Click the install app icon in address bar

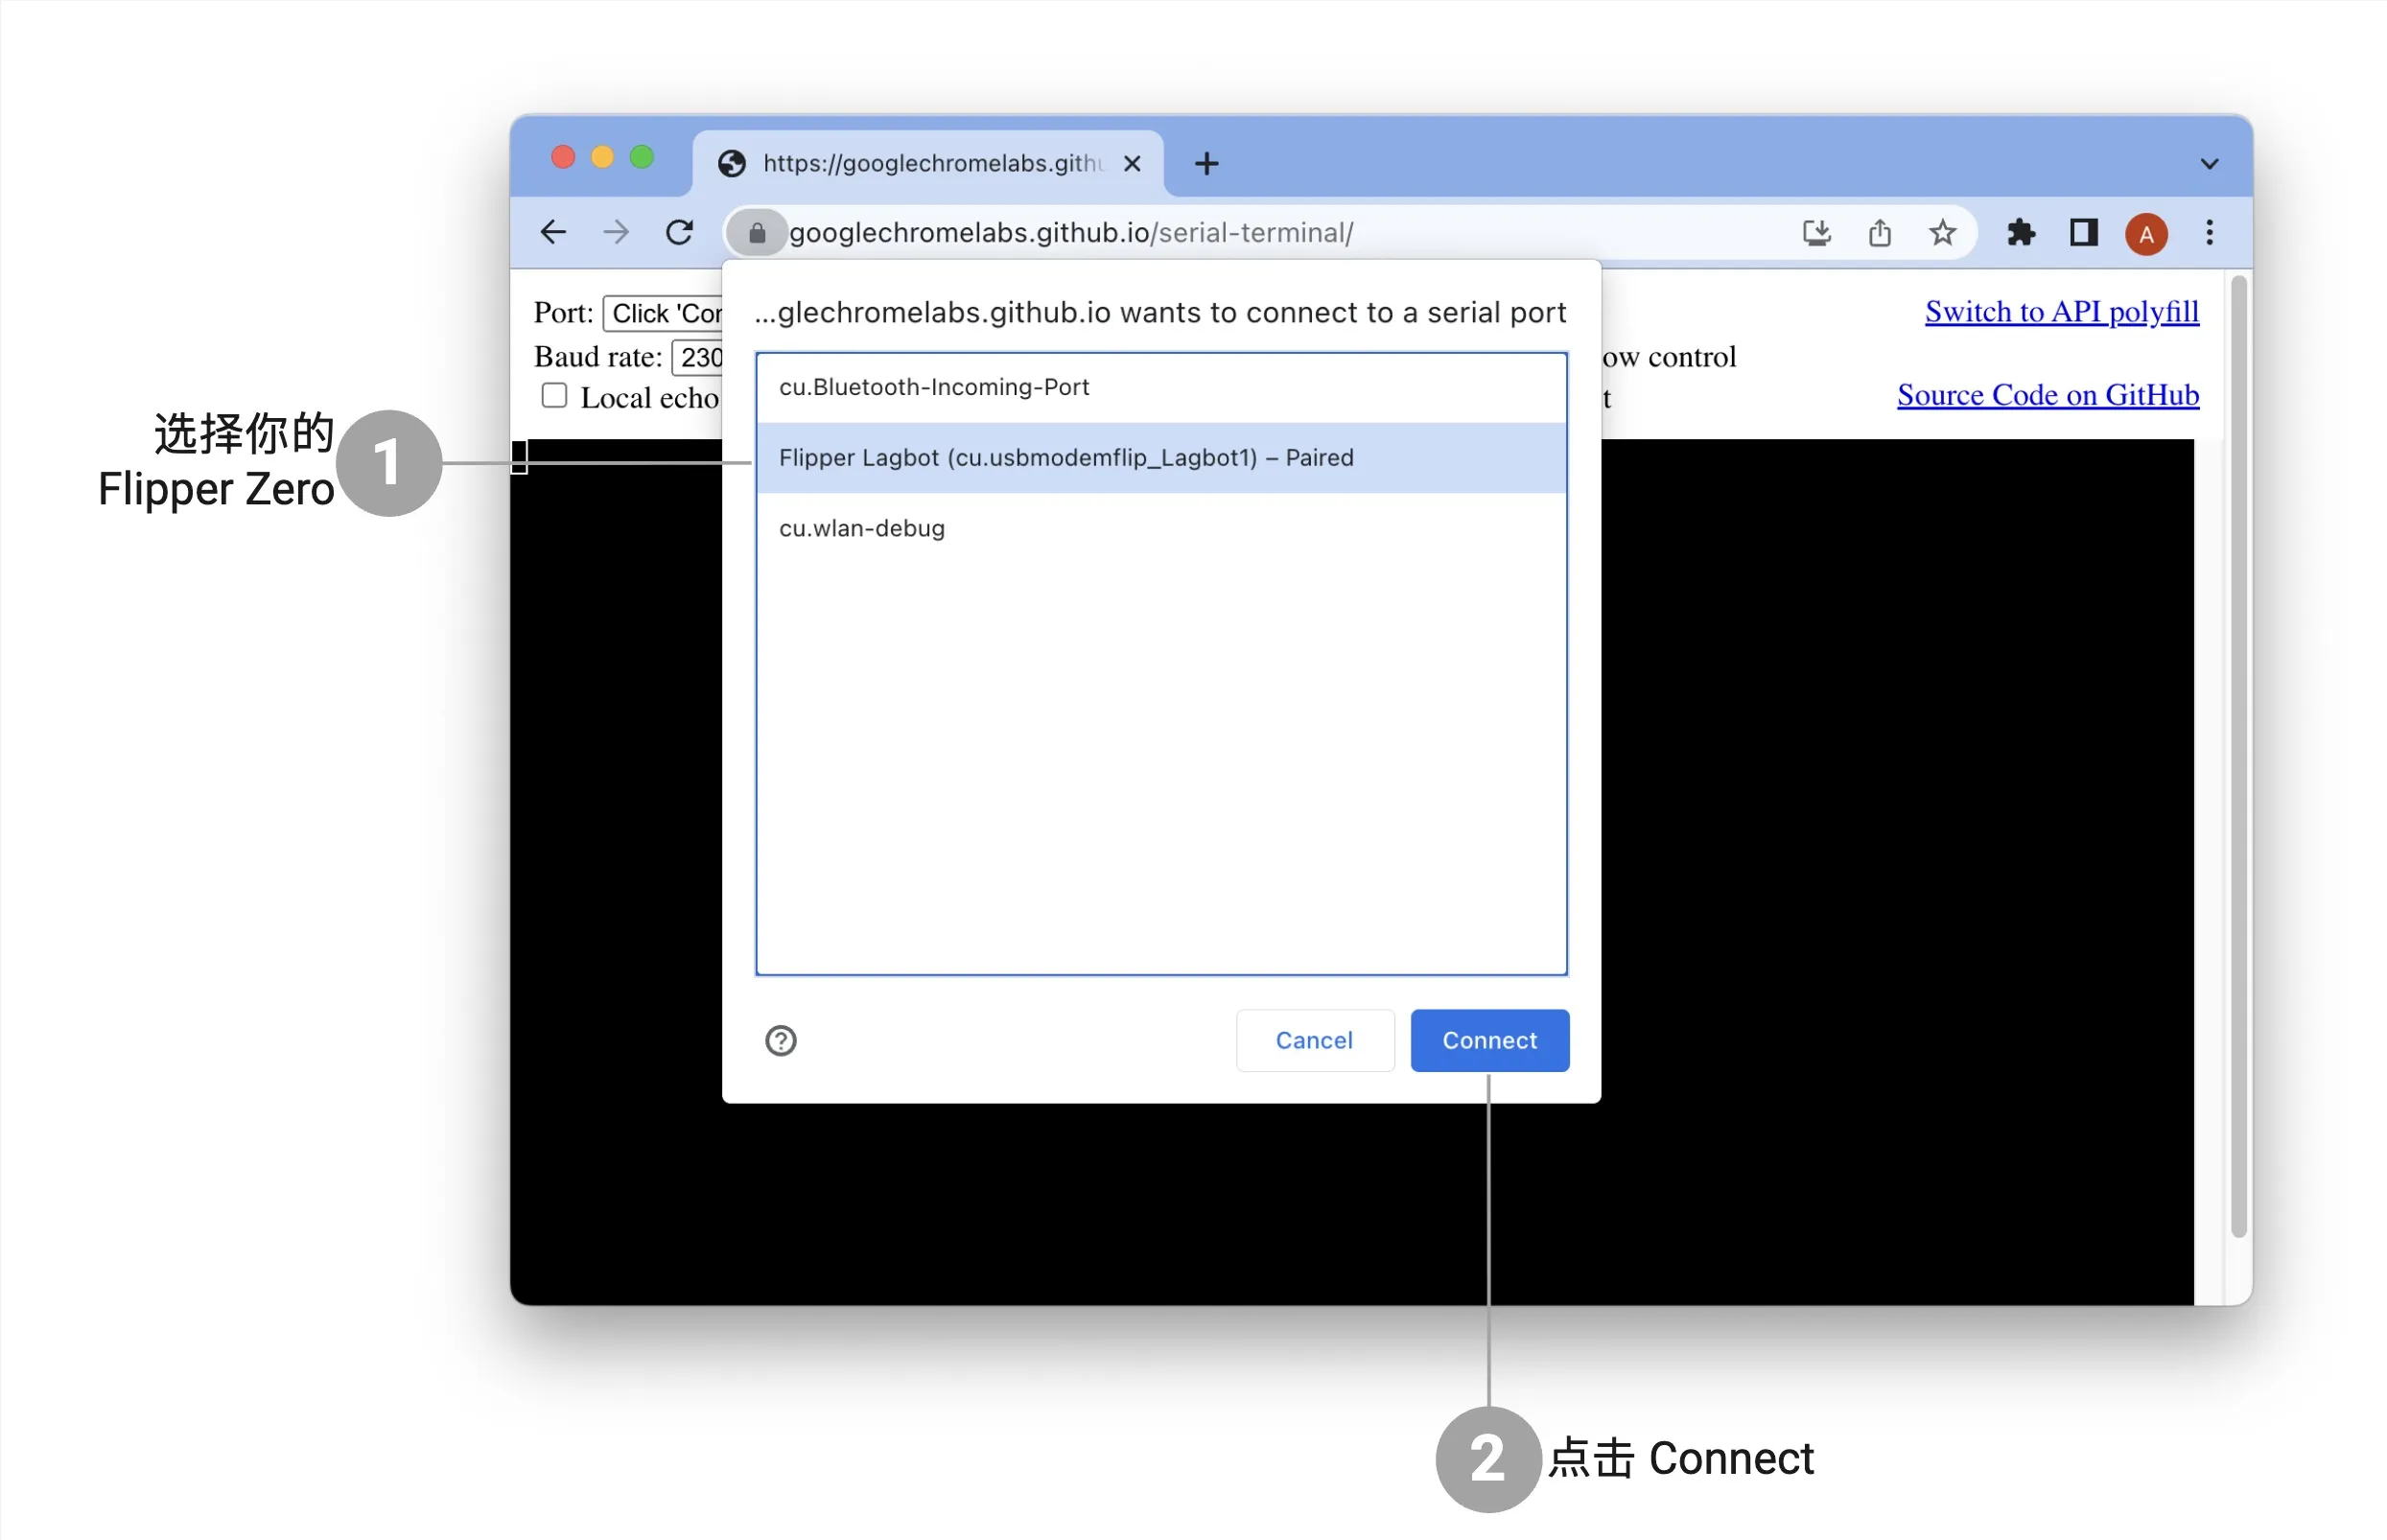1816,233
